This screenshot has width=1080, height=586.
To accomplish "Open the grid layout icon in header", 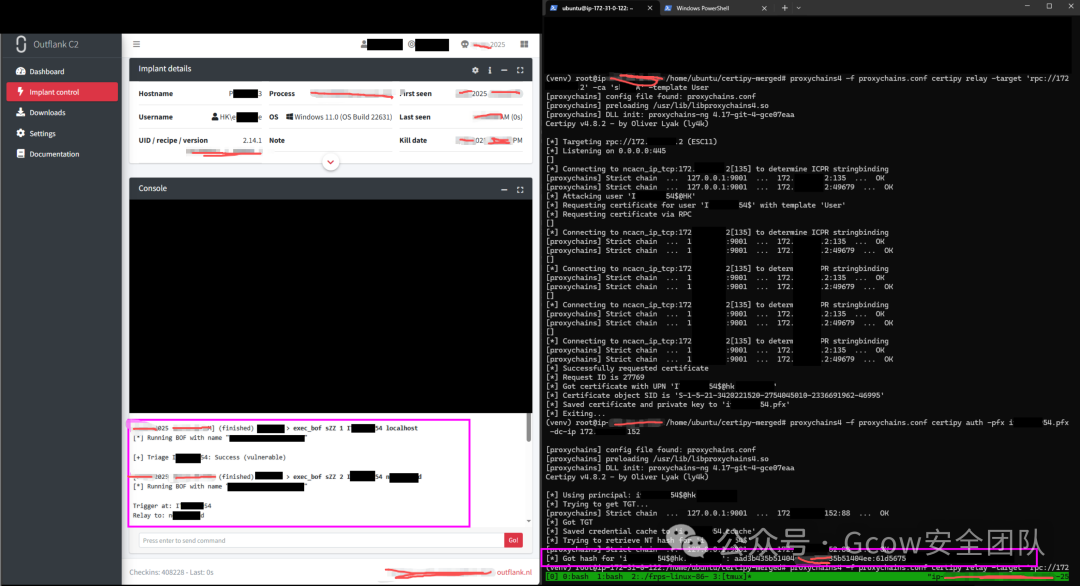I will tap(524, 44).
